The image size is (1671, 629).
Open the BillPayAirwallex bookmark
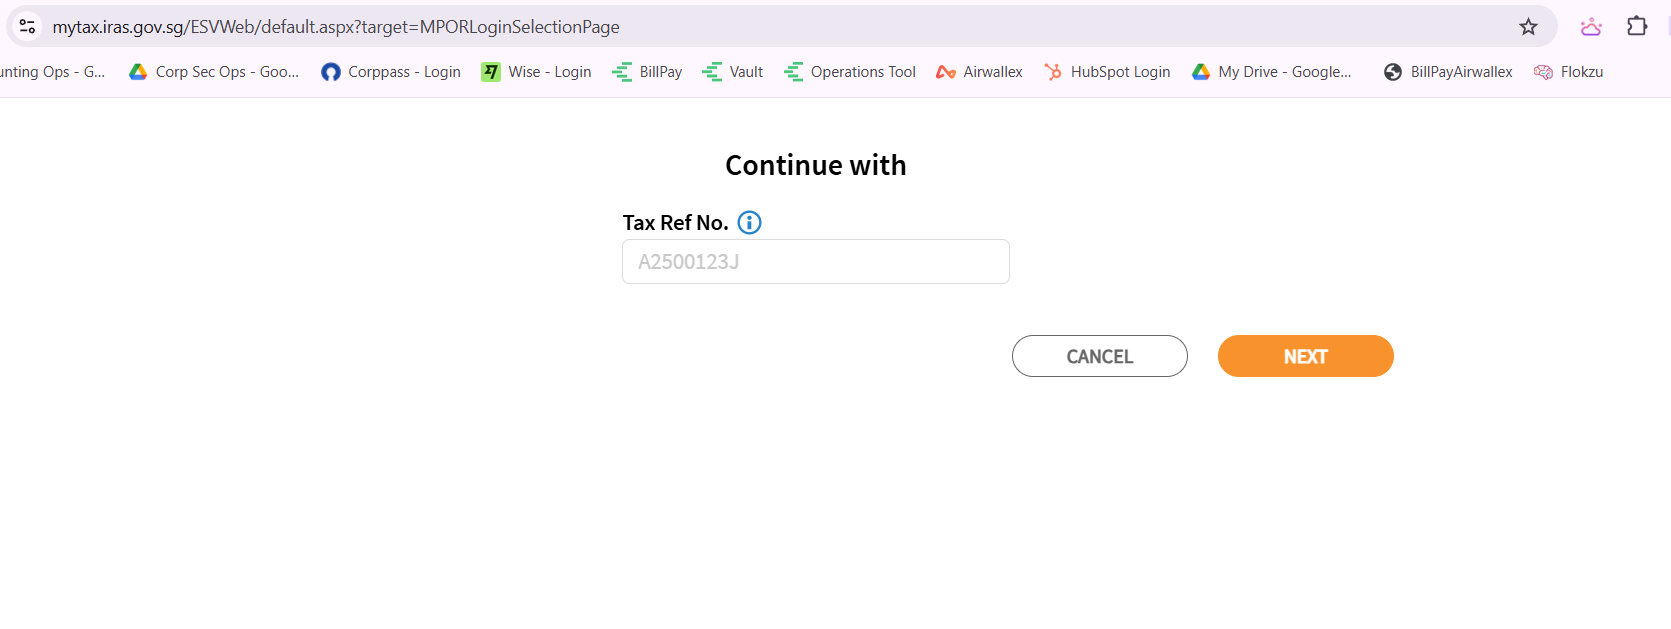click(x=1448, y=72)
